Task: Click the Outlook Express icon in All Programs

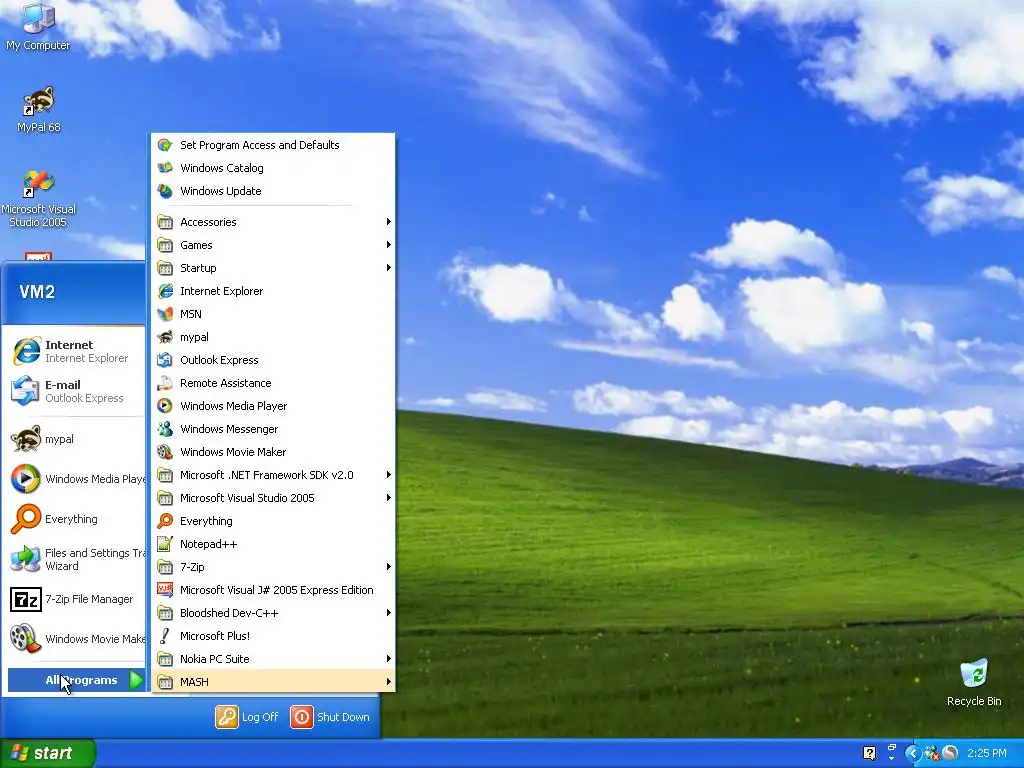Action: pyautogui.click(x=165, y=360)
